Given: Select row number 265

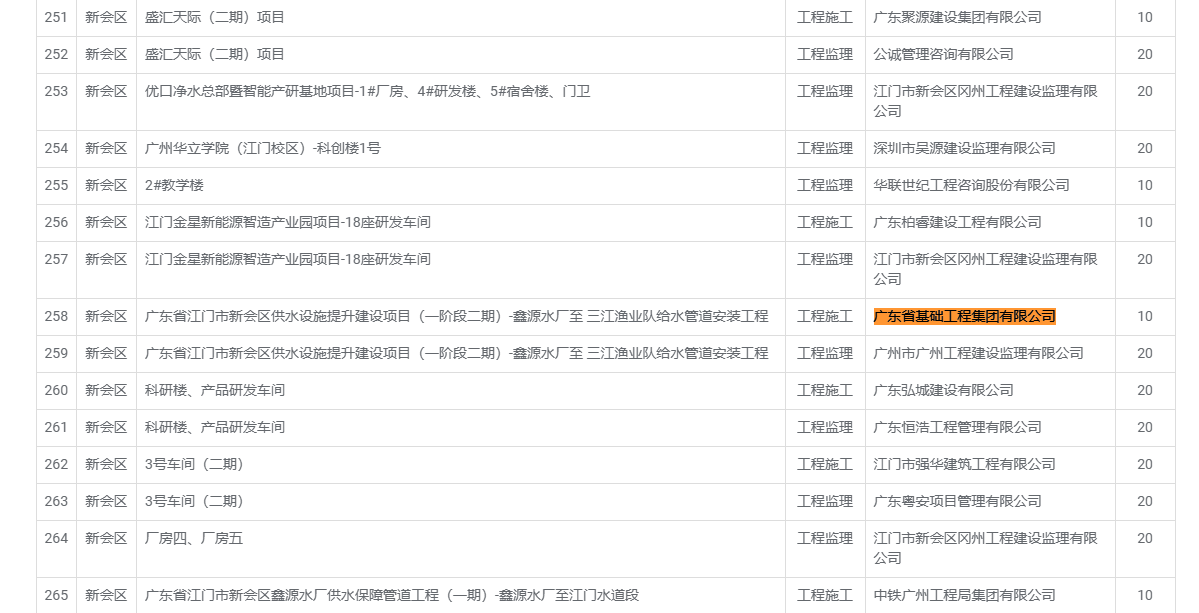Looking at the screenshot, I should click(x=56, y=595).
